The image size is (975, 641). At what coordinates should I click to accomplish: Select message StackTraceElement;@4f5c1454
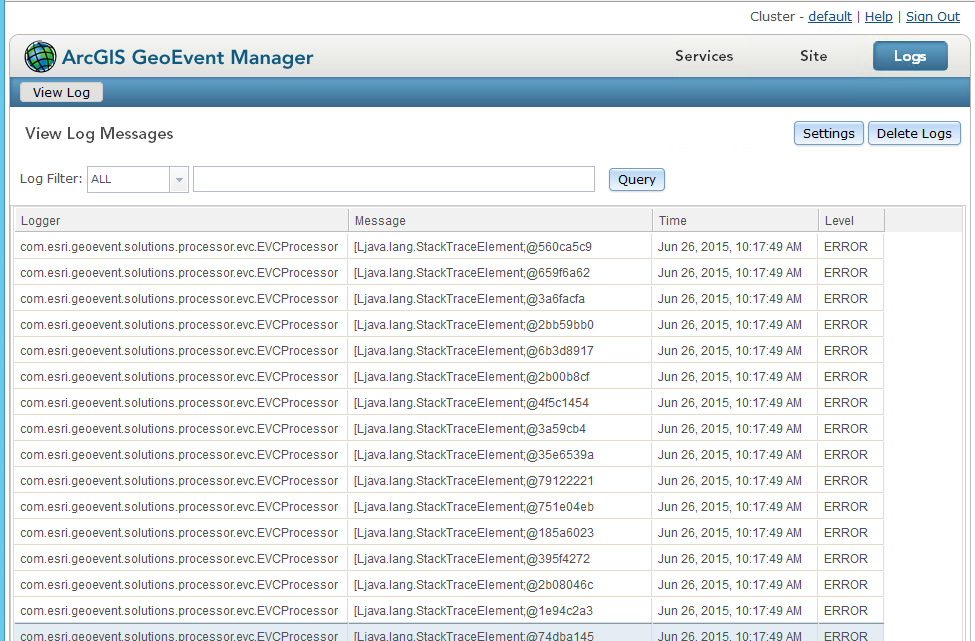[471, 404]
